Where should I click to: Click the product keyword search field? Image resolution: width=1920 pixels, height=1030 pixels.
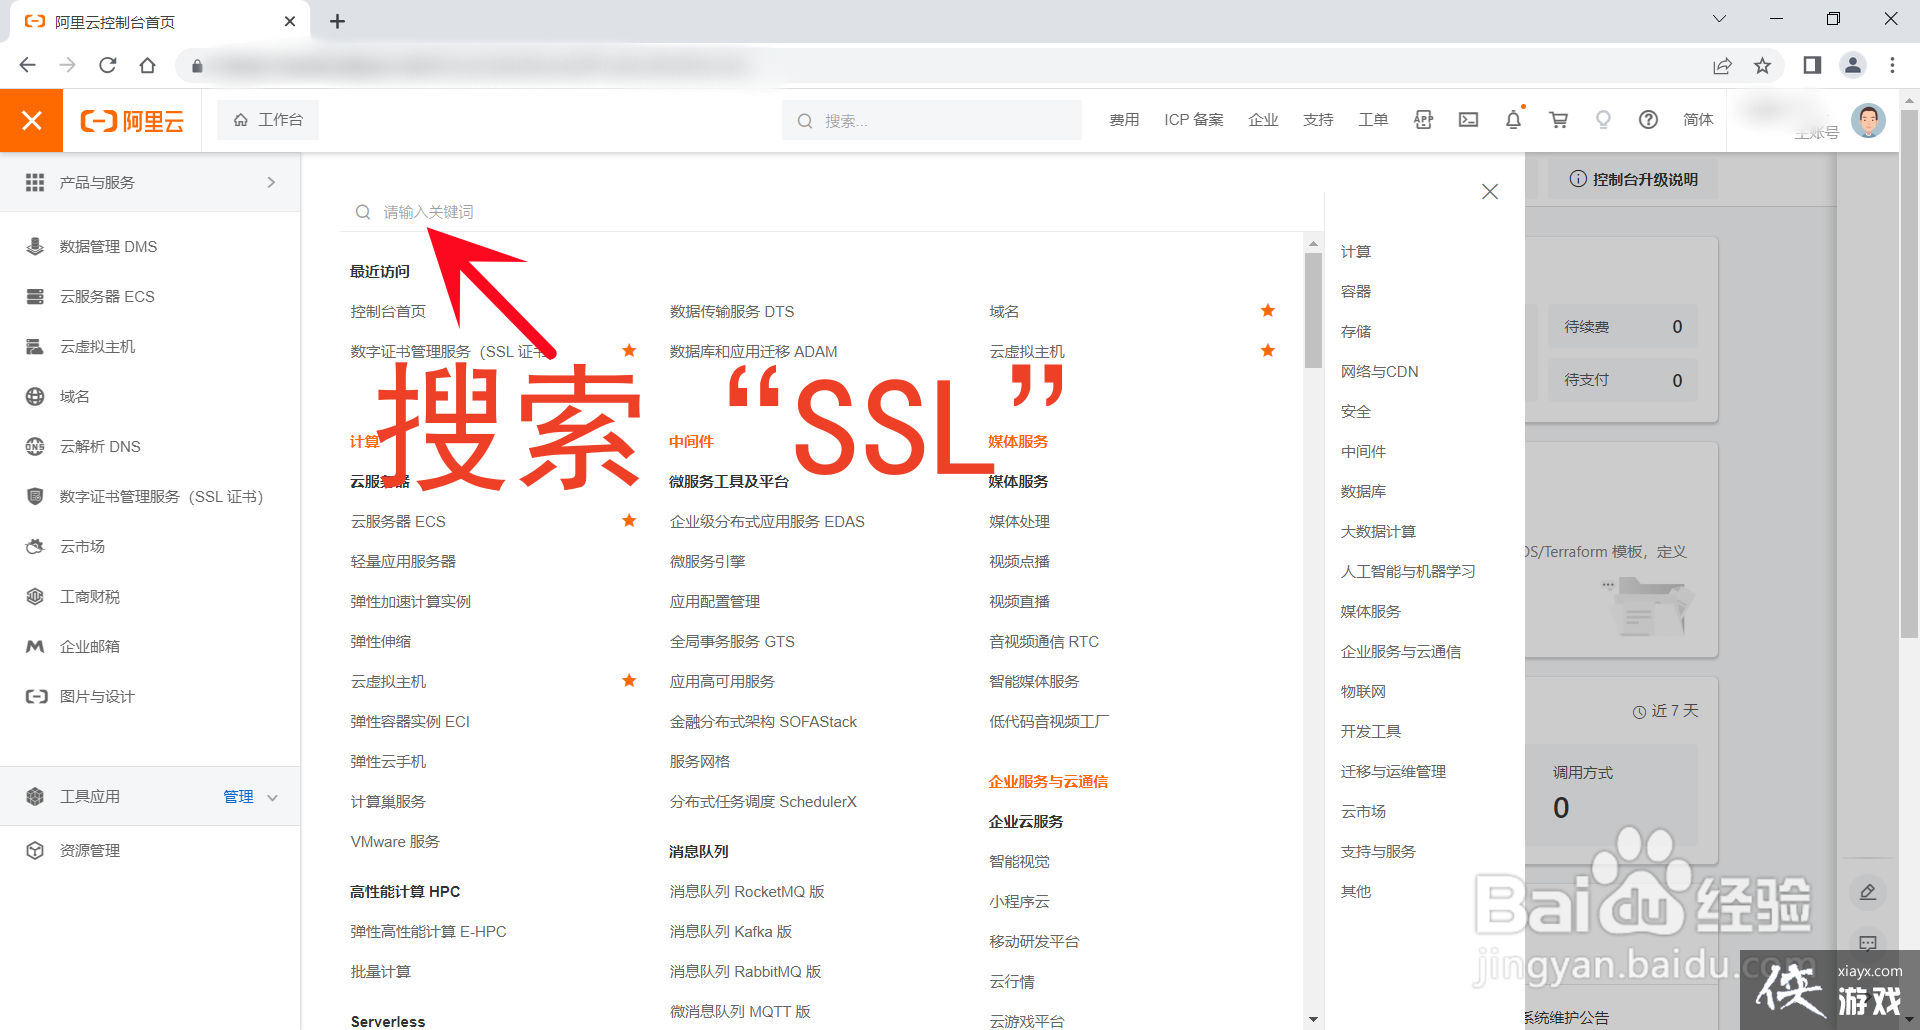[830, 212]
